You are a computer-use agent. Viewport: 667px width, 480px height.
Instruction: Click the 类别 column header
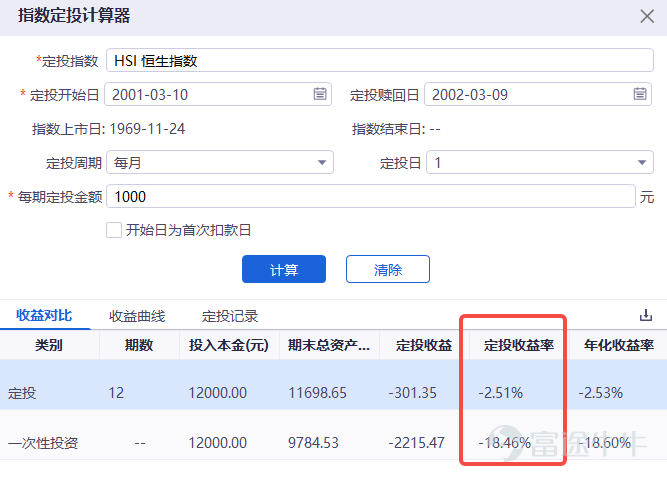pyautogui.click(x=49, y=345)
